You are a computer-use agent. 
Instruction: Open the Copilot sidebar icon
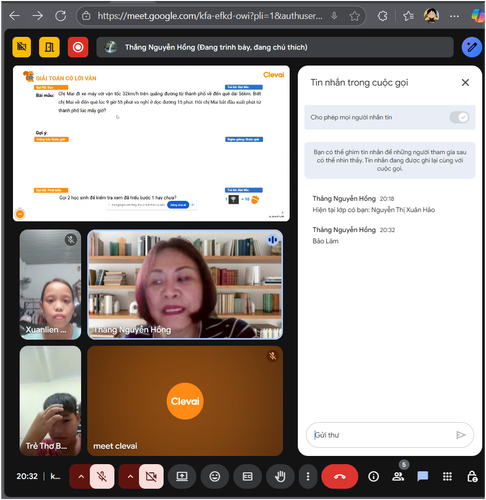[x=478, y=16]
